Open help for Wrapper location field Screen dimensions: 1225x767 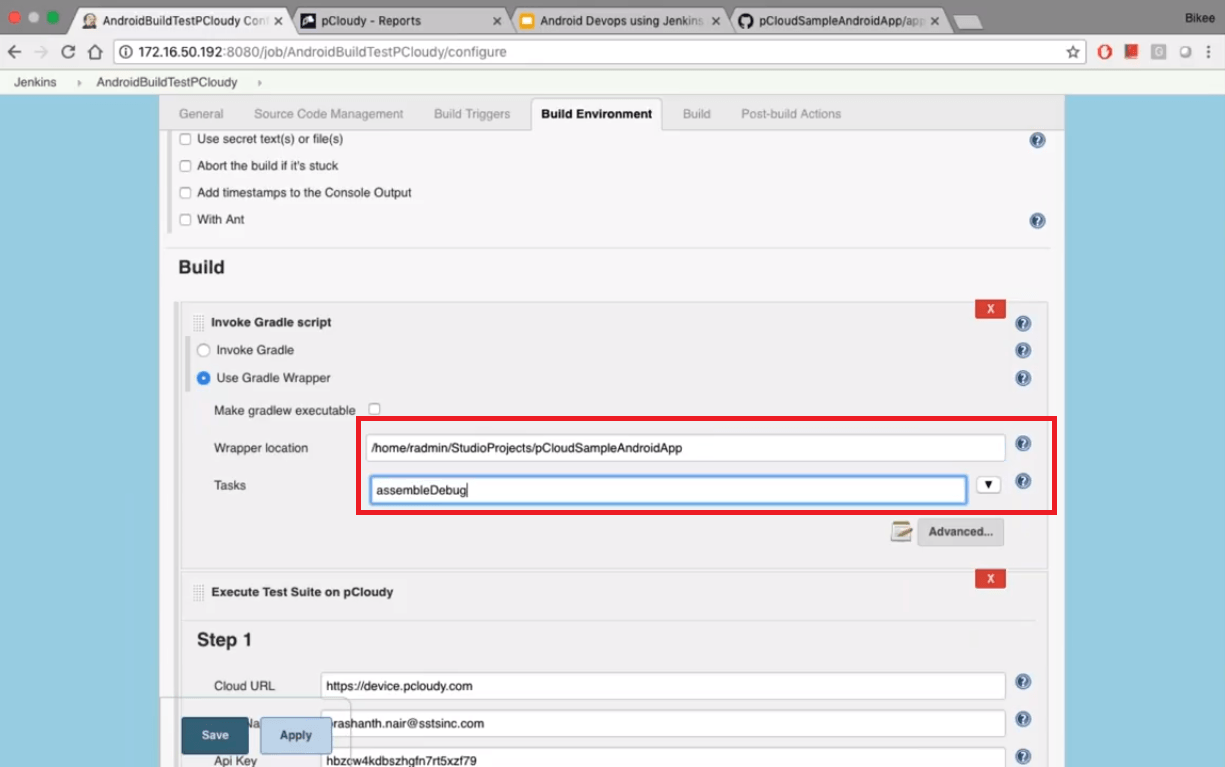click(x=1023, y=444)
